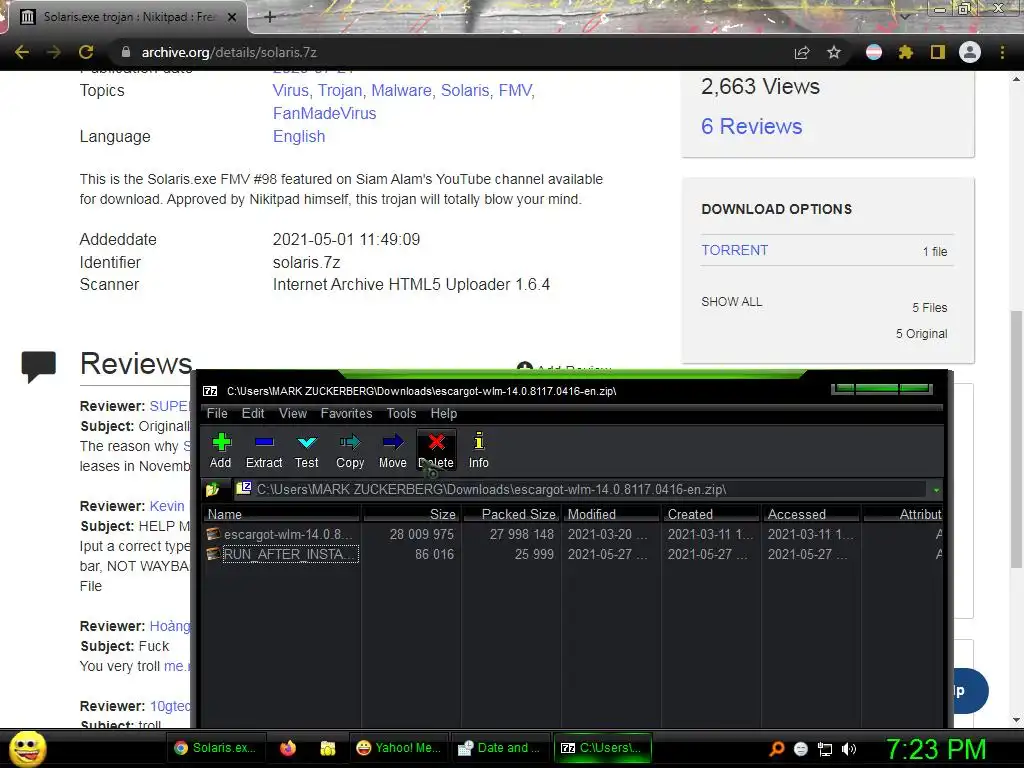The image size is (1024, 768).
Task: Open the browser extensions puzzle icon
Action: tap(905, 52)
